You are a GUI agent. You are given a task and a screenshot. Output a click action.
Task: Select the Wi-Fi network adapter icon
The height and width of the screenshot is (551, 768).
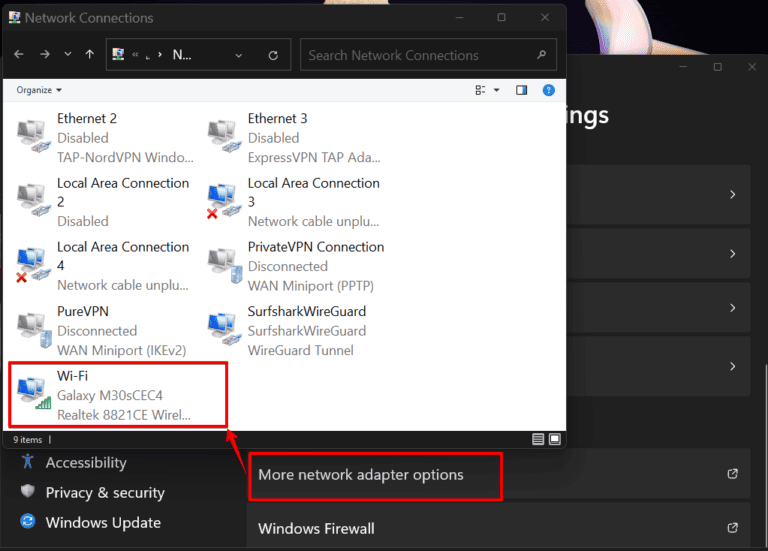pos(33,394)
